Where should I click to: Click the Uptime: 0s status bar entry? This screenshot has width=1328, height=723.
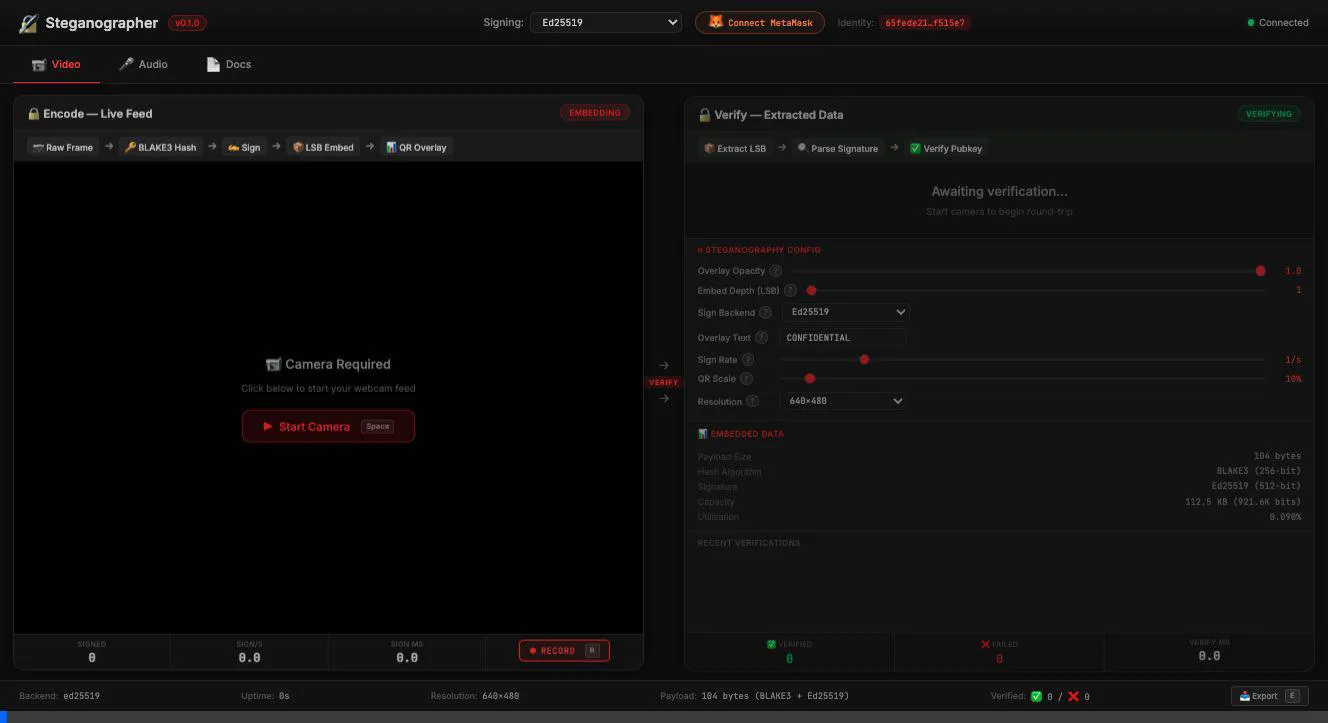(265, 696)
